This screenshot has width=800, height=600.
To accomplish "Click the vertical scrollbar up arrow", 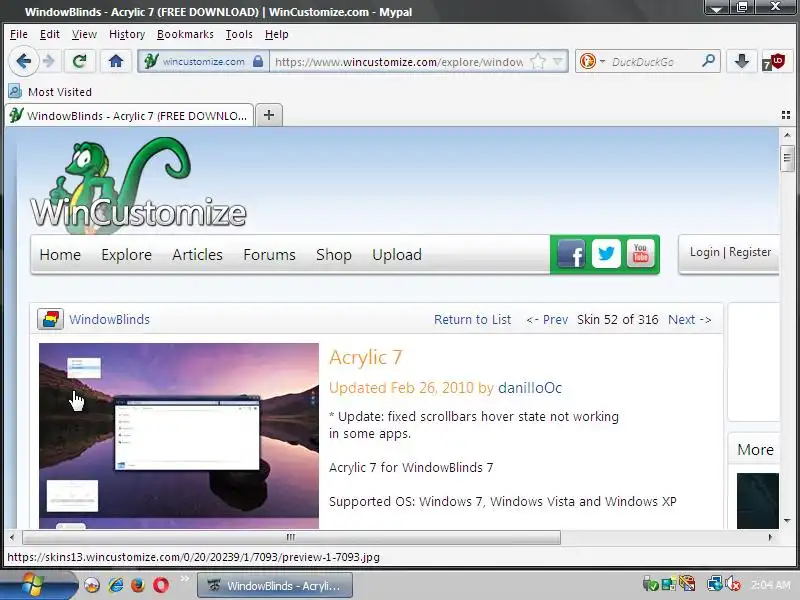I will [787, 135].
